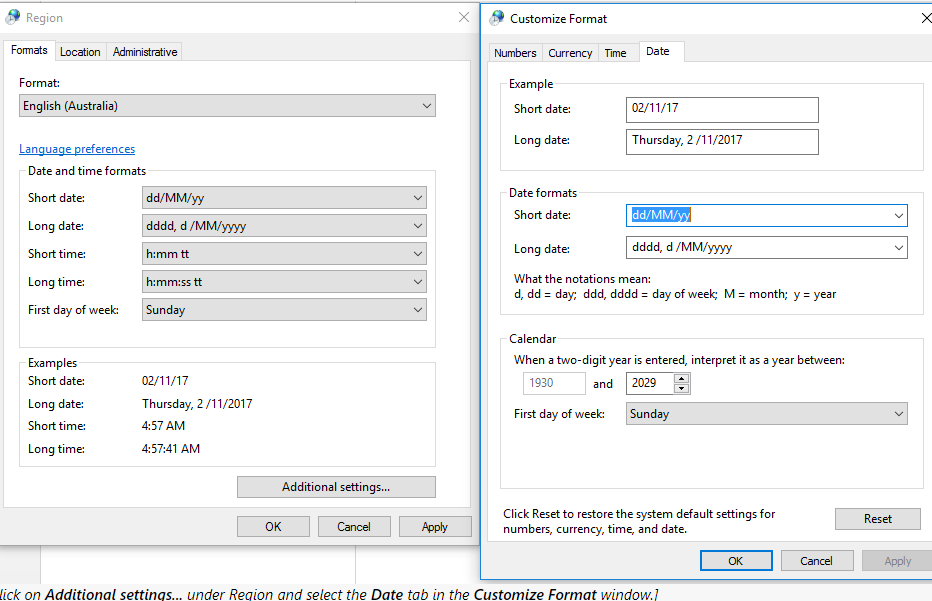Open the Short time h:mm tt dropdown
The height and width of the screenshot is (601, 932).
[x=284, y=254]
